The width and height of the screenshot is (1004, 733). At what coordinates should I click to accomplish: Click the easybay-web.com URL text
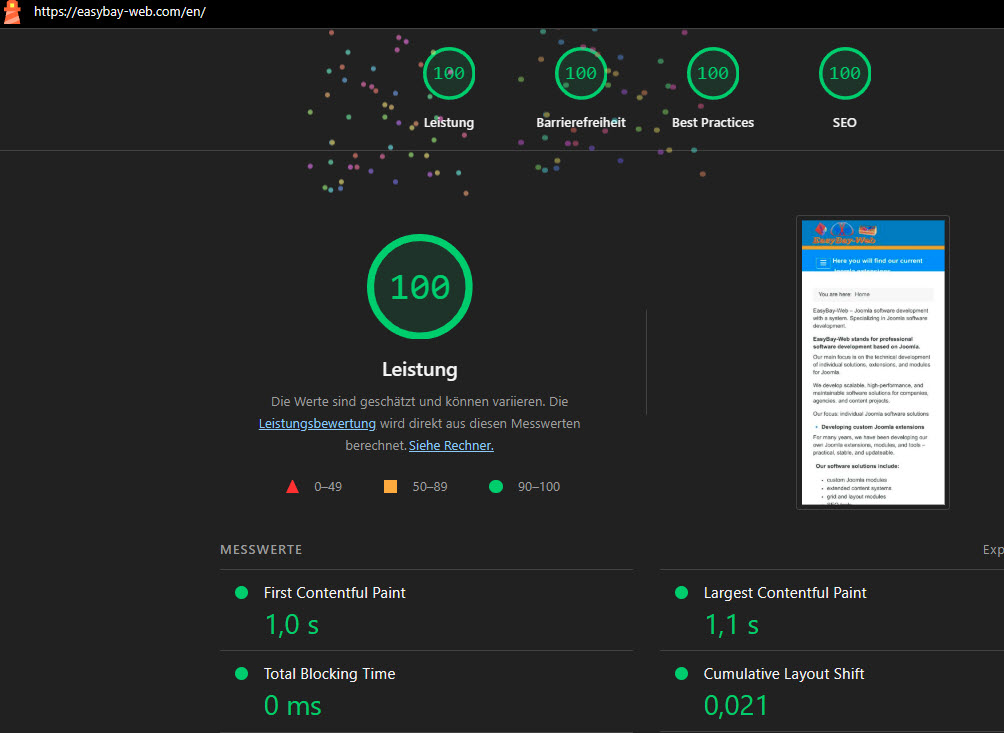pos(119,13)
